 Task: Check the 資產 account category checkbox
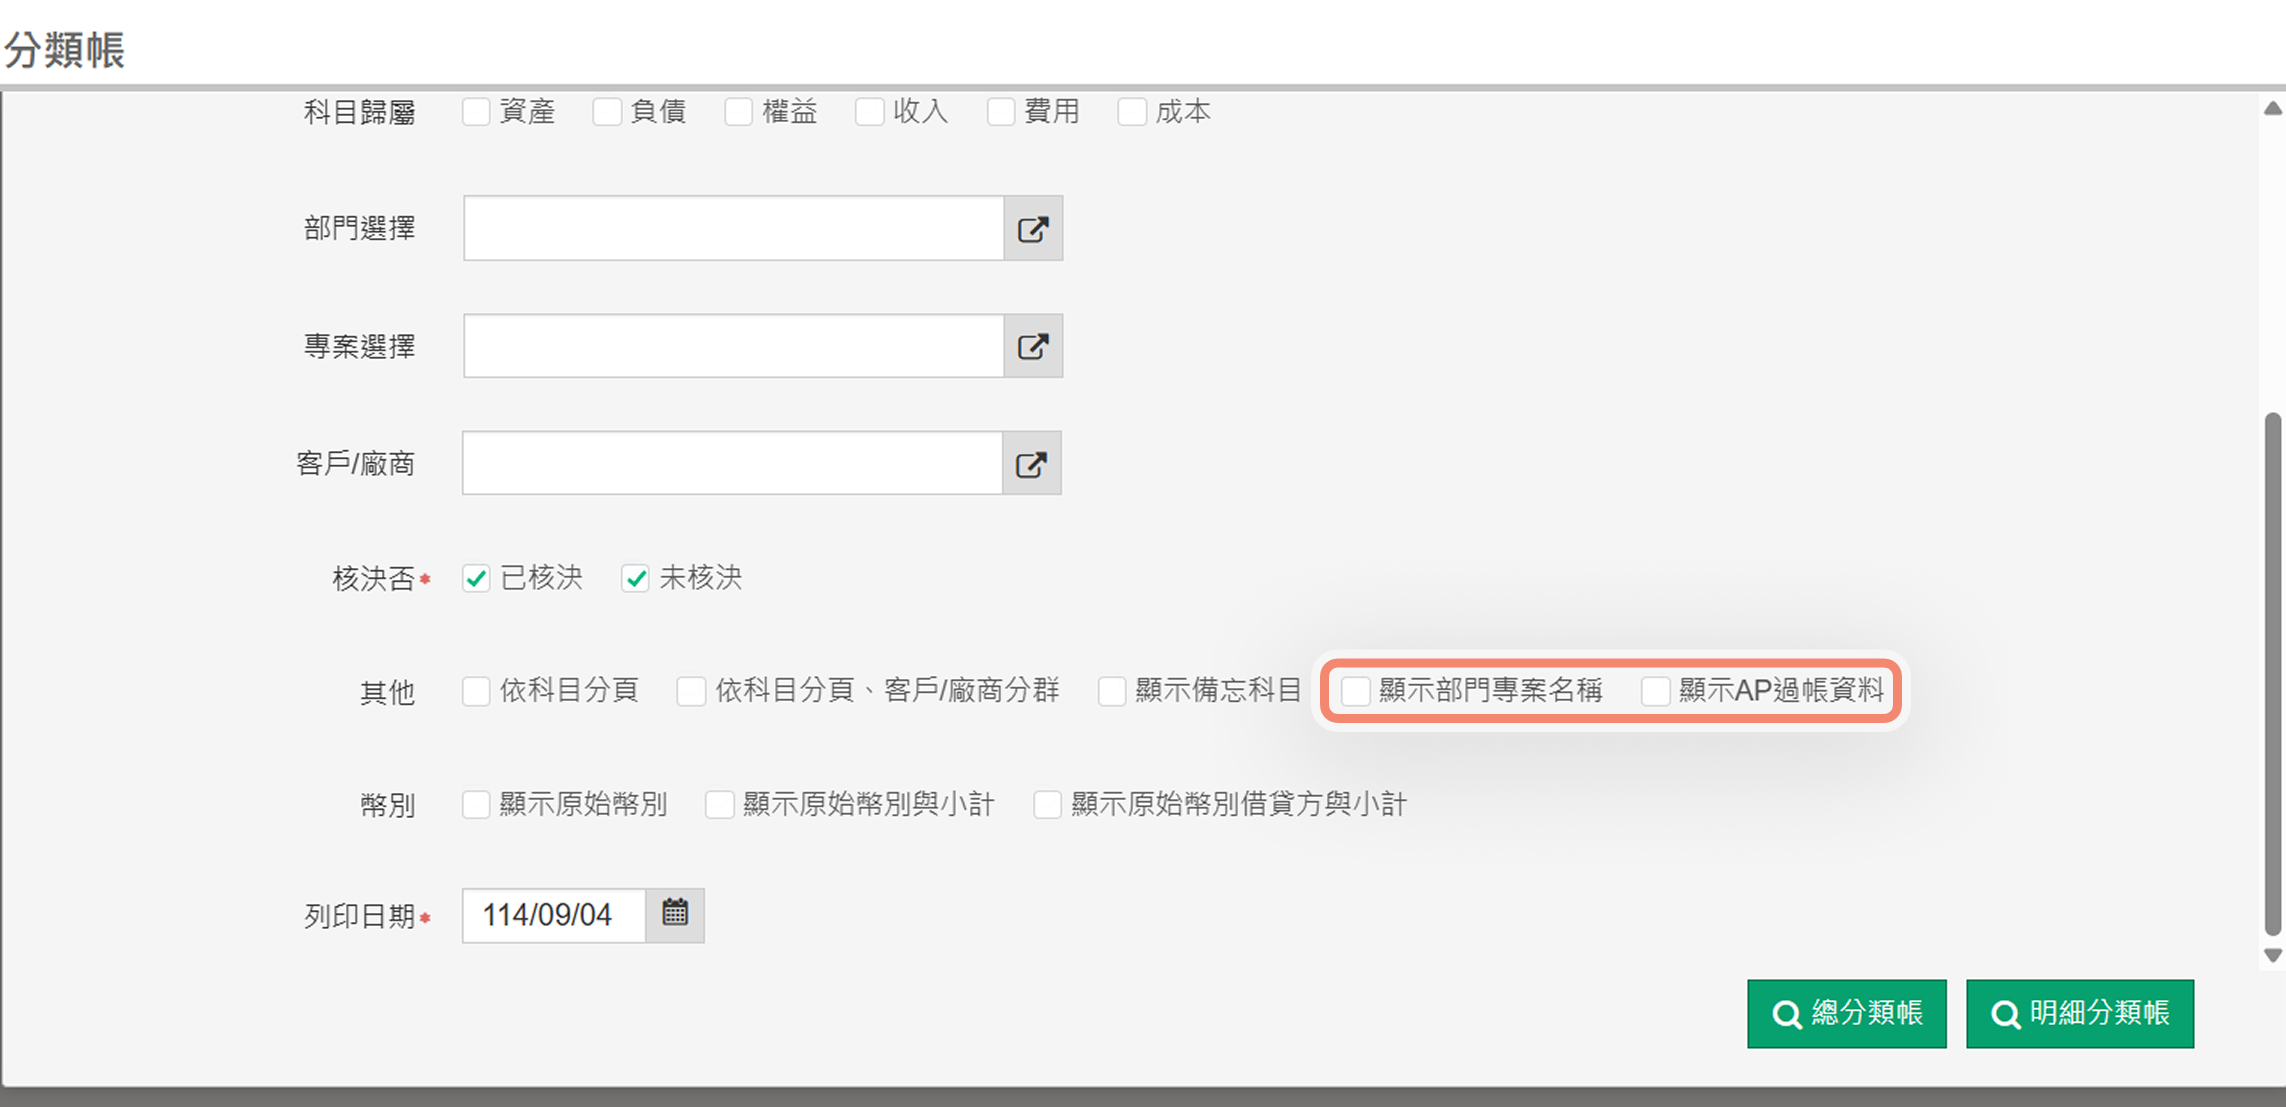click(476, 111)
